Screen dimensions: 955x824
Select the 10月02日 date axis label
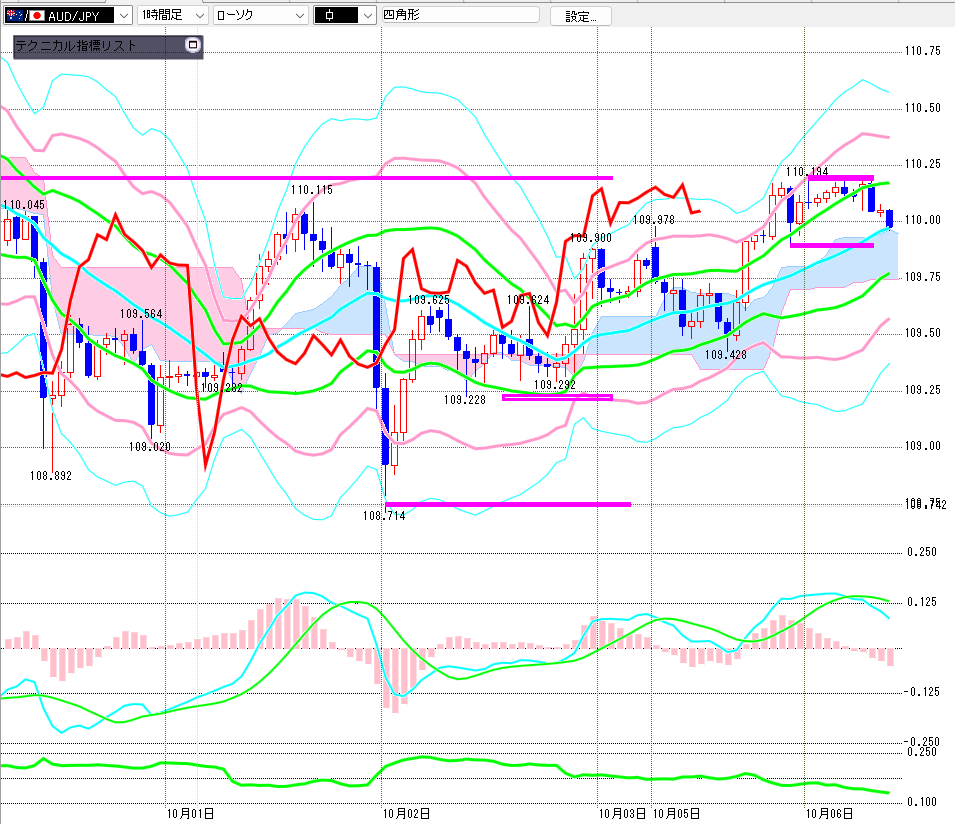click(406, 814)
